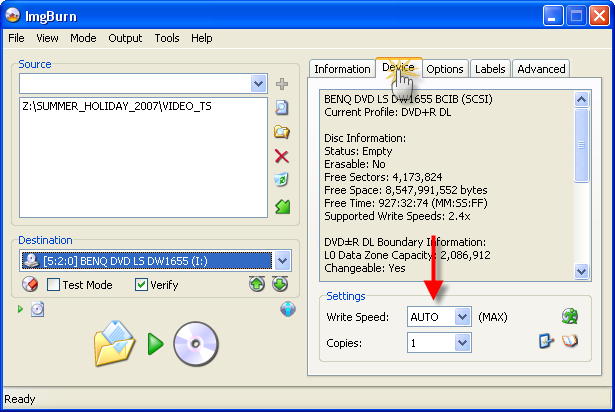Open the Output menu

pyautogui.click(x=125, y=38)
